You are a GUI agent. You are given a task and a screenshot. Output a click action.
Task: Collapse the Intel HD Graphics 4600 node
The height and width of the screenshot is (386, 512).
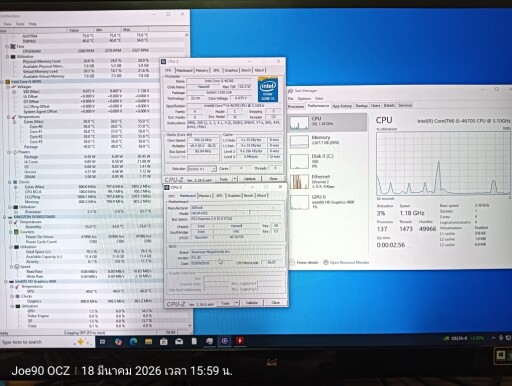[x=6, y=282]
